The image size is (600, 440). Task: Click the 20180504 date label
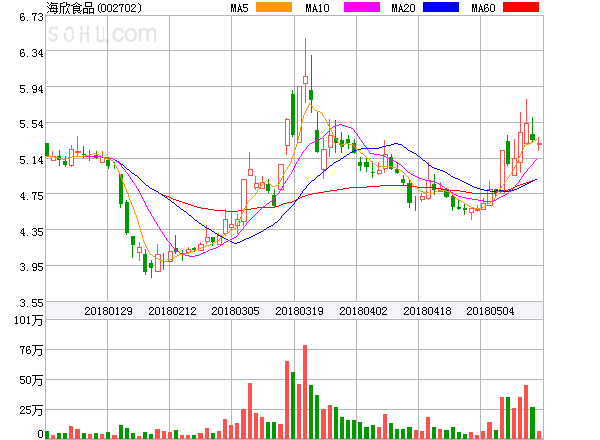tap(490, 311)
